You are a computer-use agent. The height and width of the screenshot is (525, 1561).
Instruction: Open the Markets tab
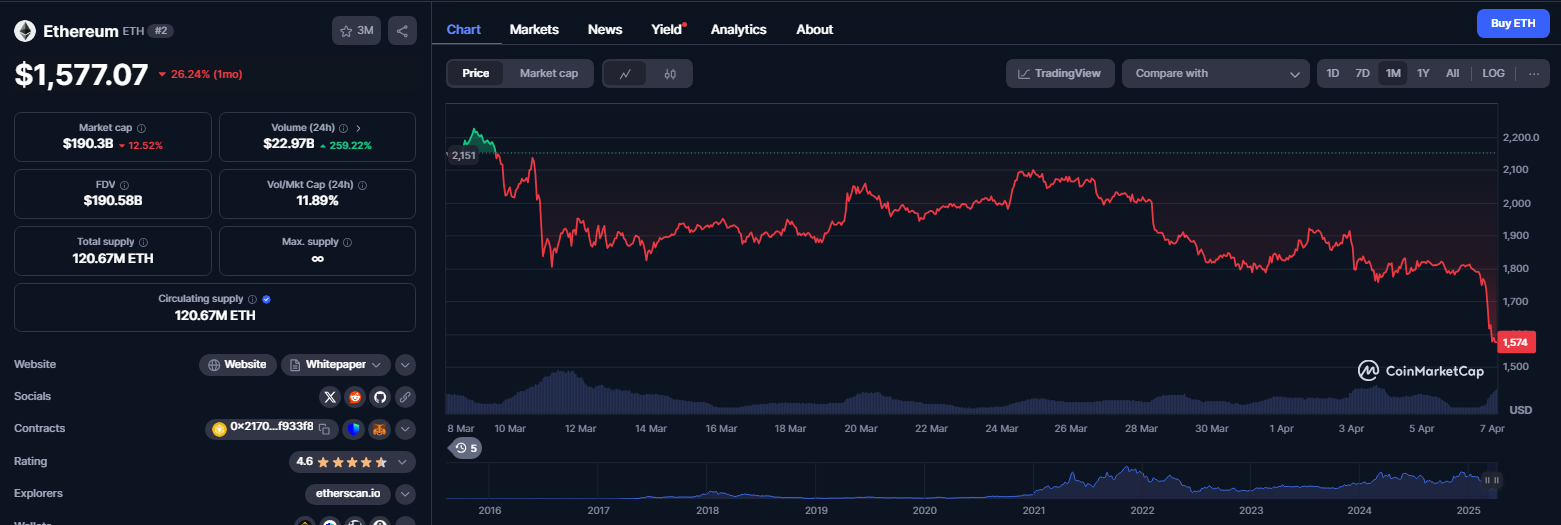click(x=534, y=29)
